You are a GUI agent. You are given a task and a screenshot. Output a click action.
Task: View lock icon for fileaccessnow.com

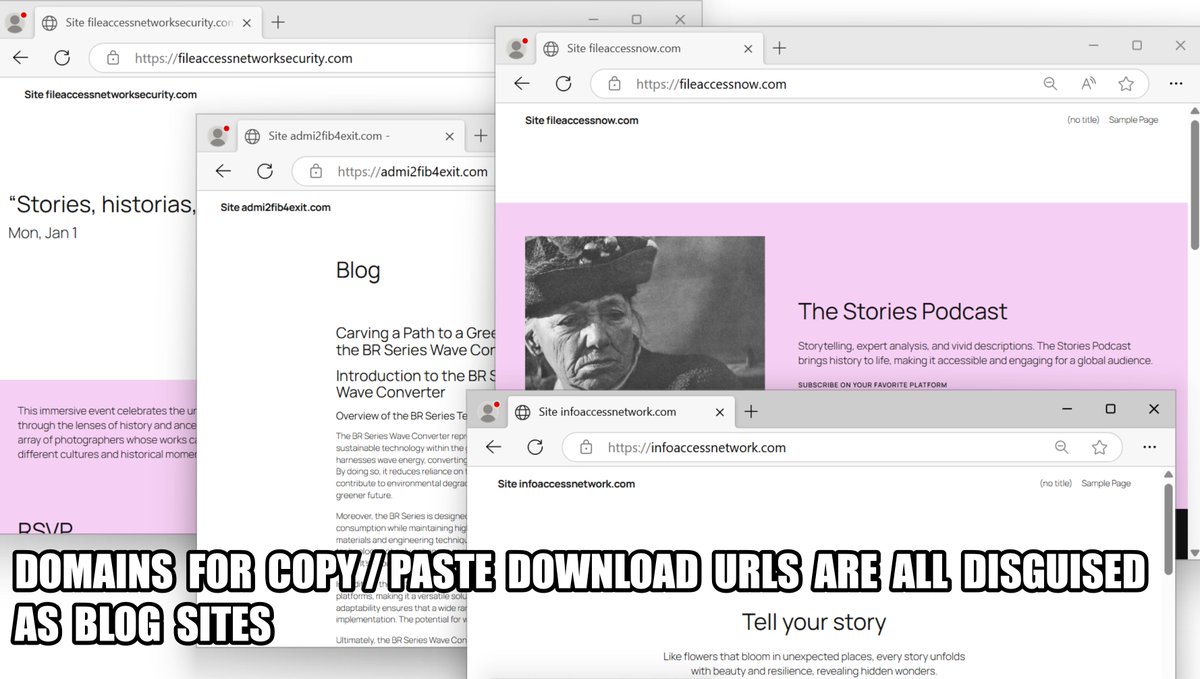coord(614,84)
